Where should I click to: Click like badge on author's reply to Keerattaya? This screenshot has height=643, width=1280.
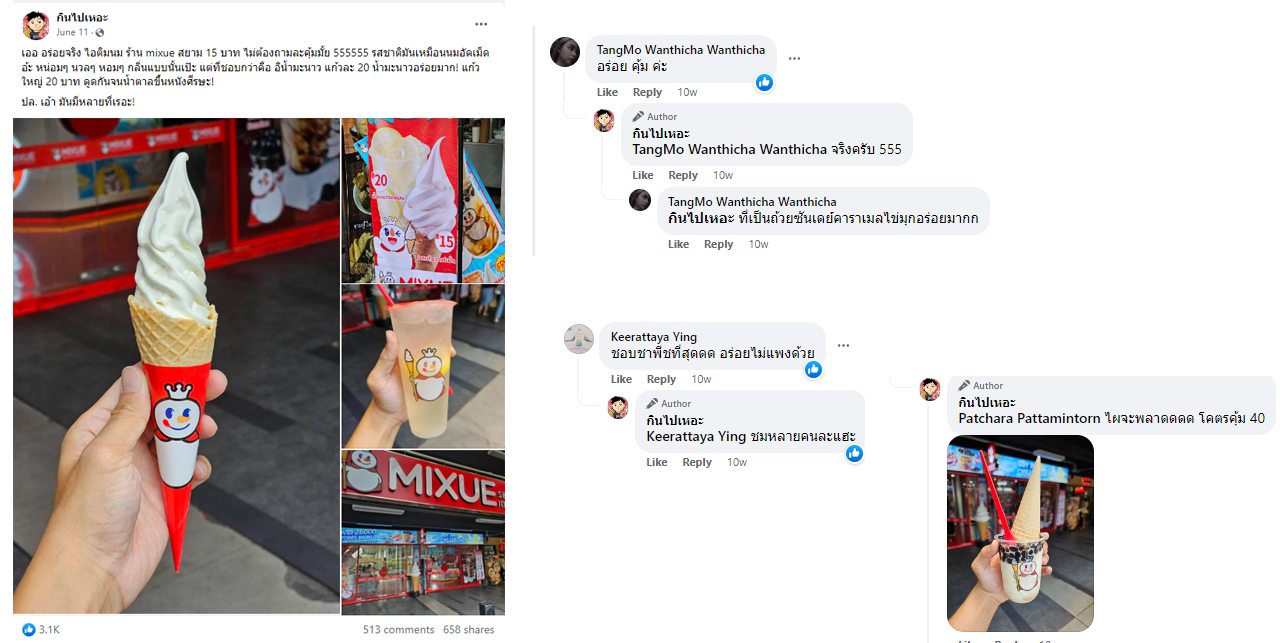[x=854, y=453]
